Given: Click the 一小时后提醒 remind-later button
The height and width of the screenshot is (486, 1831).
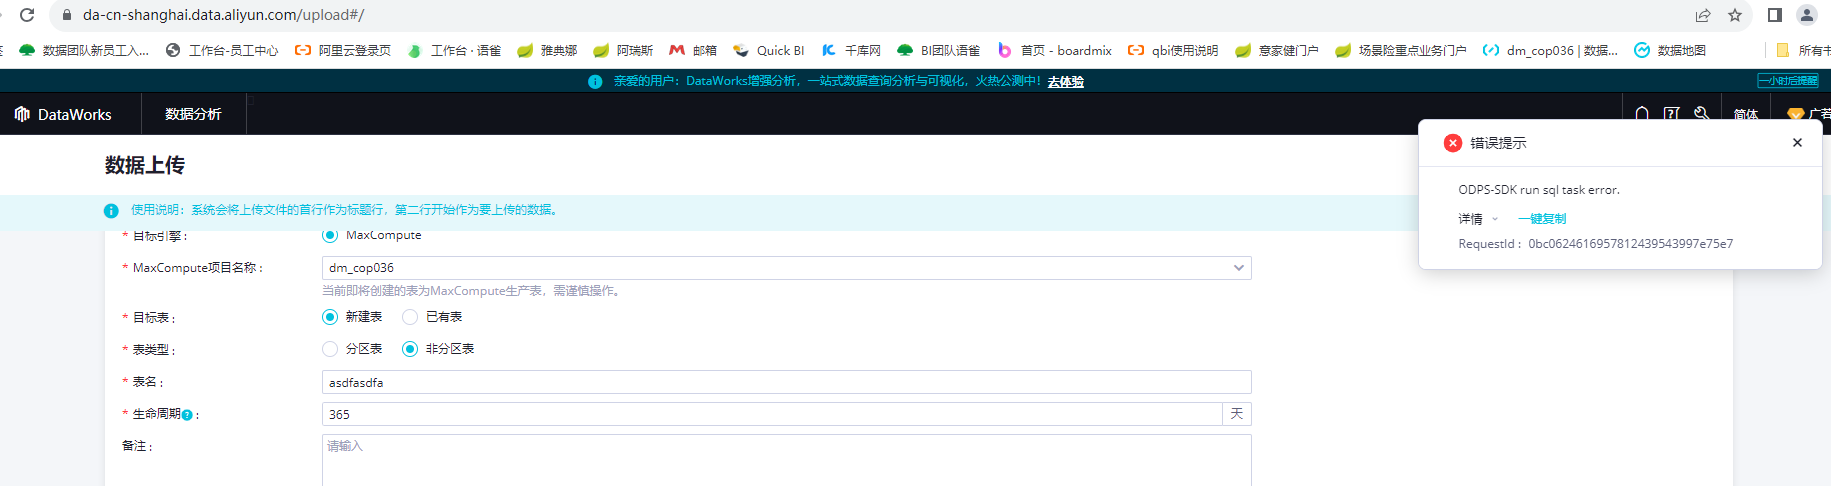Looking at the screenshot, I should (1788, 80).
